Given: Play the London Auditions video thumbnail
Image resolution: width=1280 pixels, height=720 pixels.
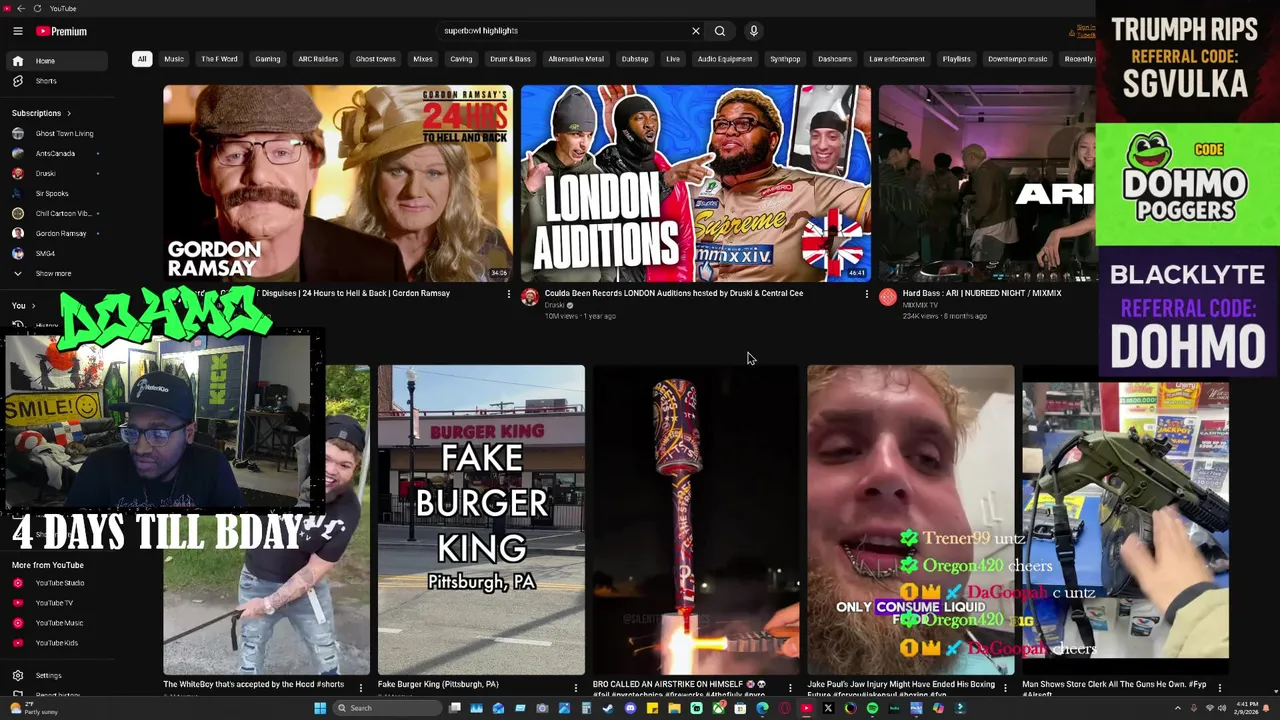Looking at the screenshot, I should pos(696,183).
